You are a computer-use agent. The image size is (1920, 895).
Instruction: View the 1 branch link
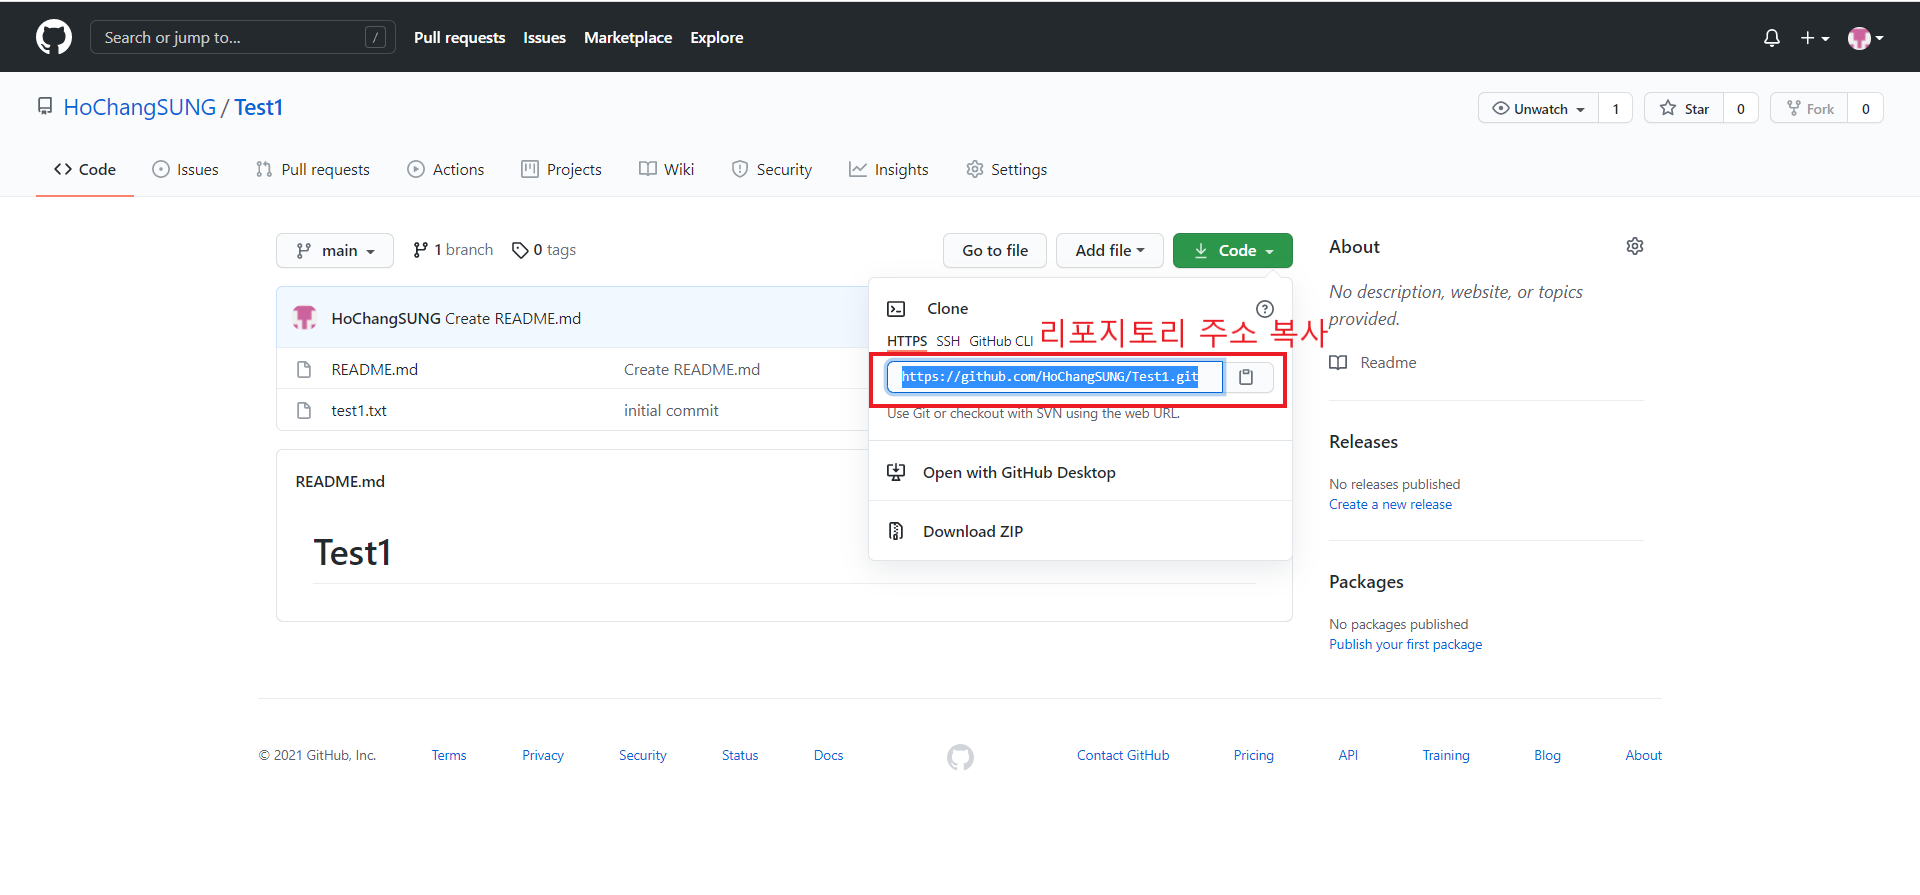[453, 250]
